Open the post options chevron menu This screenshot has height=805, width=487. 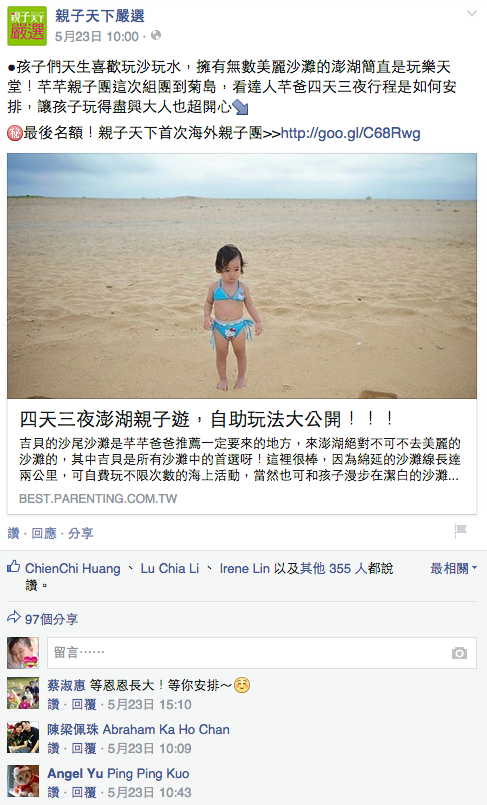click(472, 14)
